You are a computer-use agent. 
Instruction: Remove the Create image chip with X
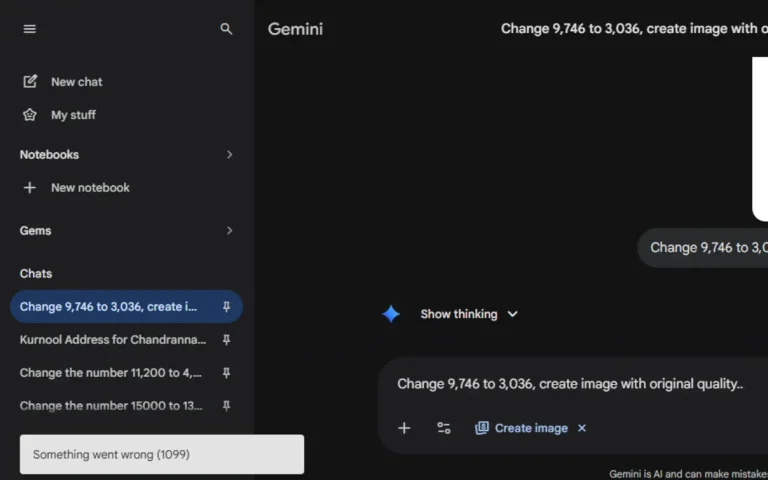pos(582,428)
